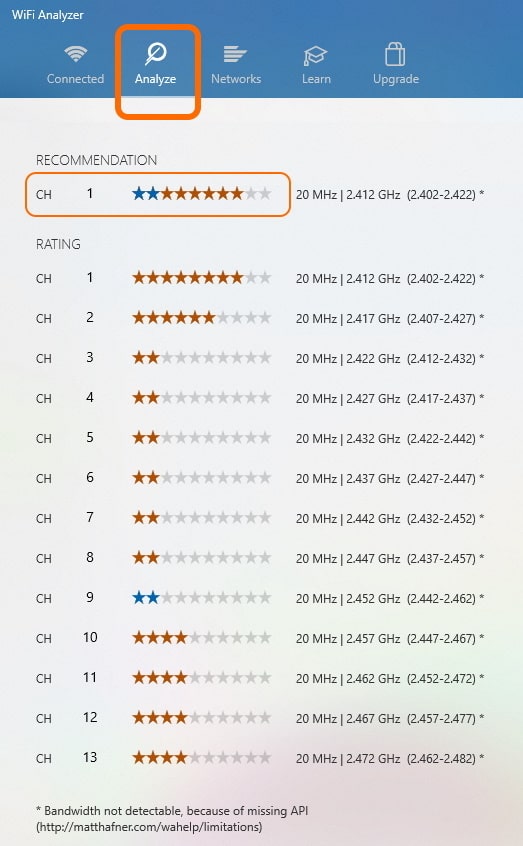
Task: Open the Connected WiFi icon tab
Action: pyautogui.click(x=76, y=54)
